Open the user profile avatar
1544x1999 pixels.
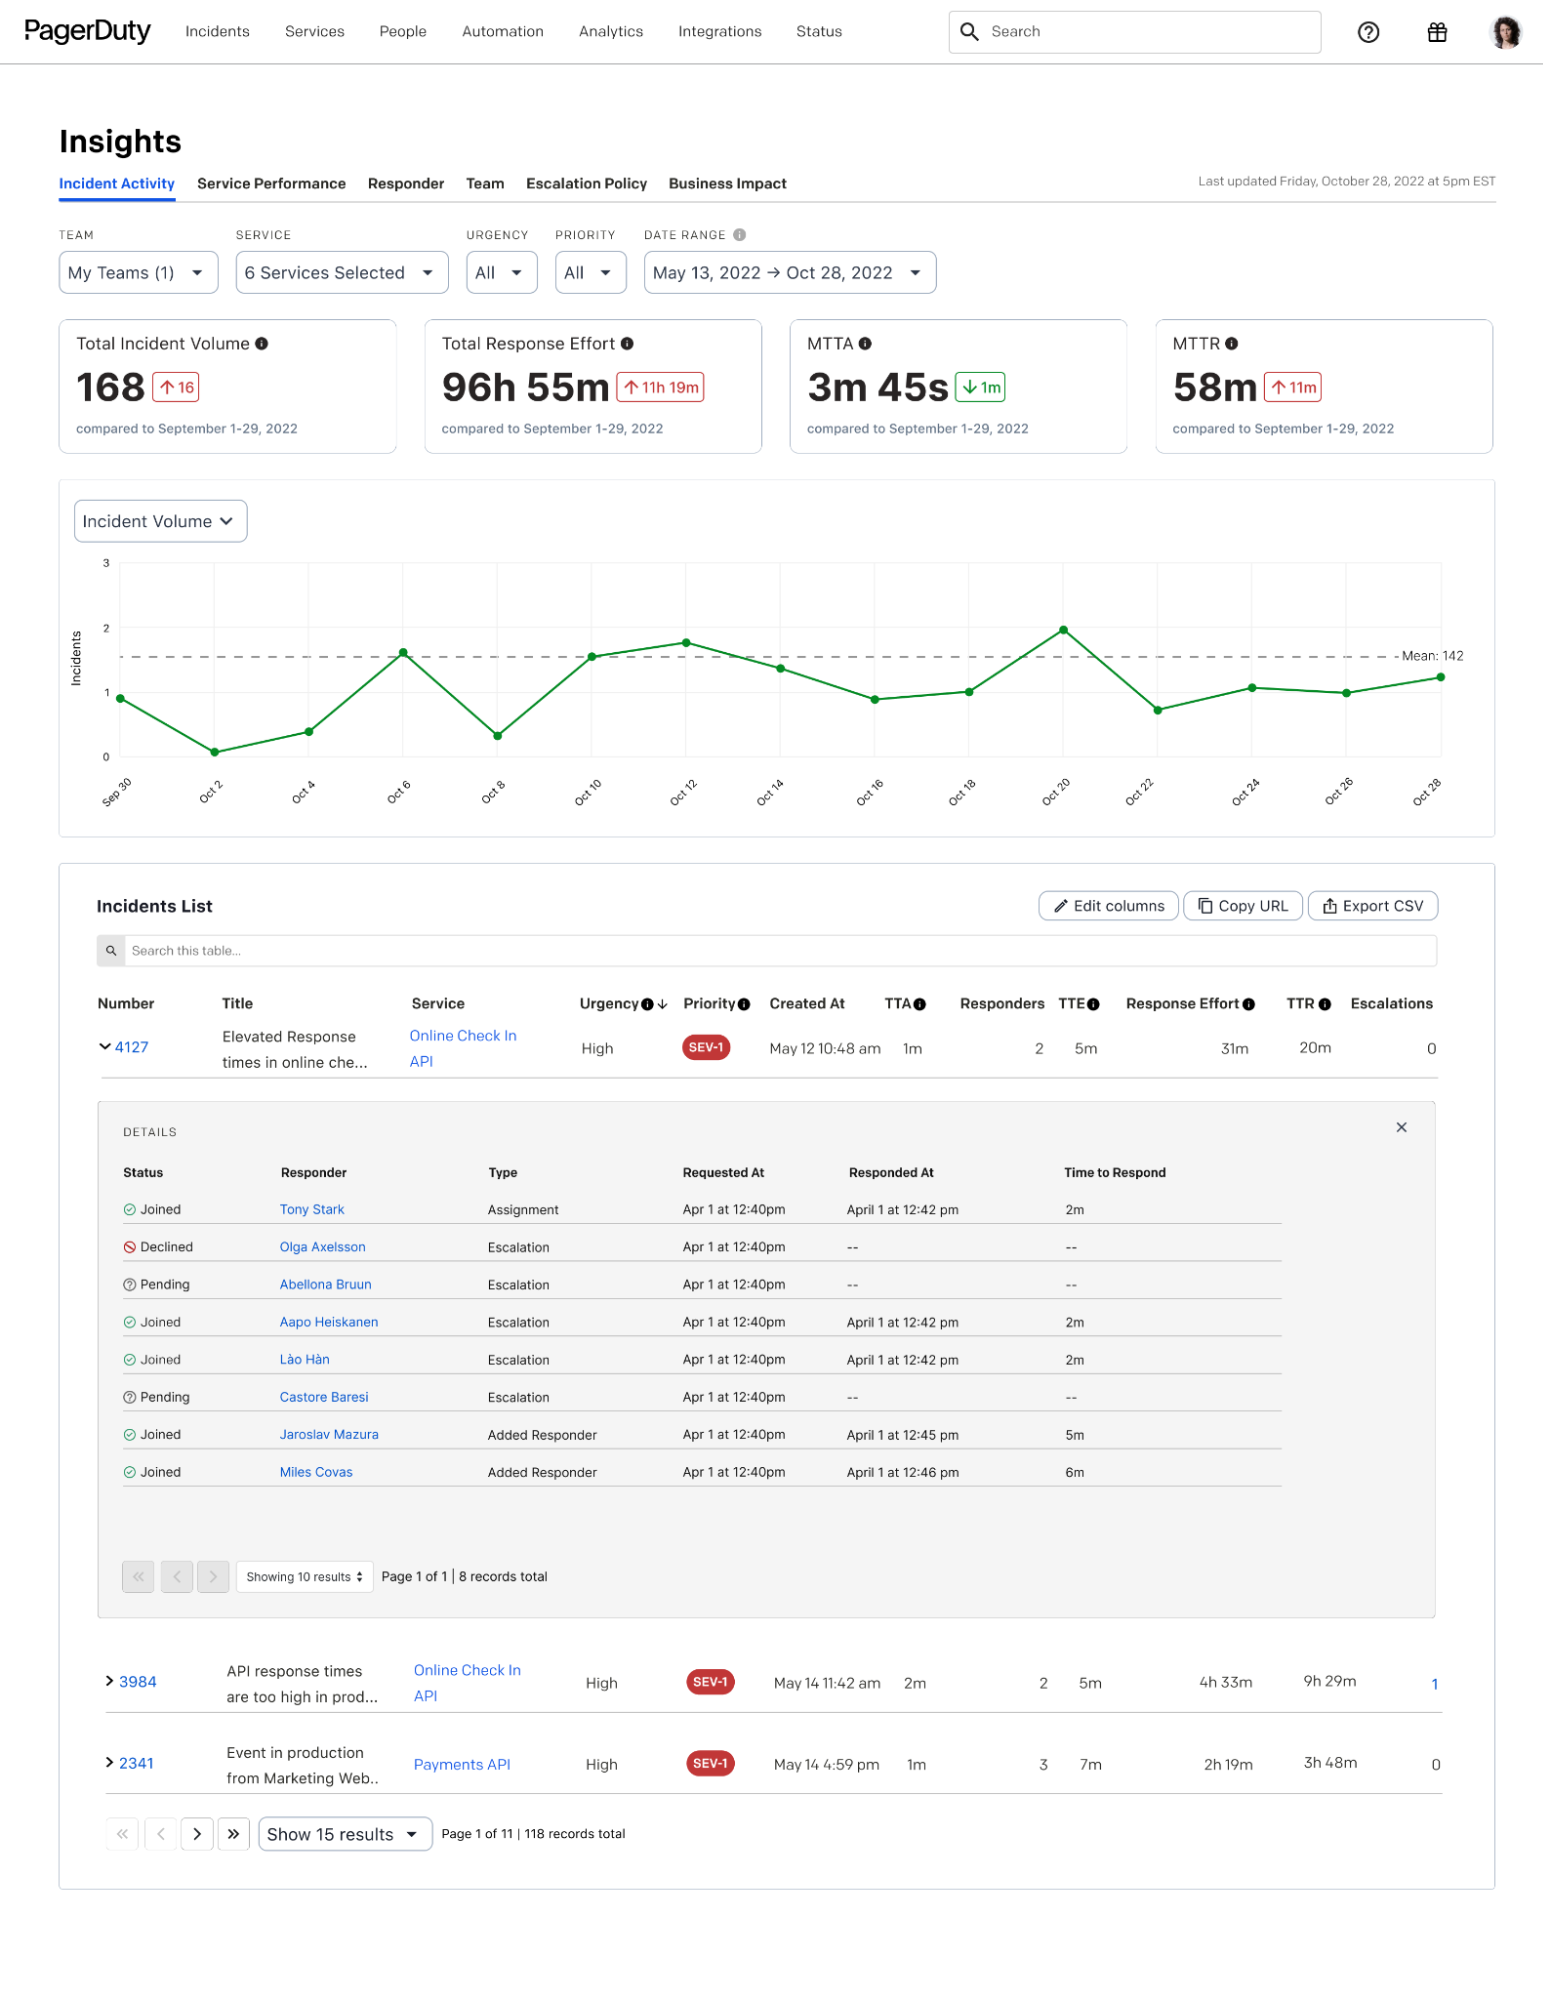(1505, 32)
